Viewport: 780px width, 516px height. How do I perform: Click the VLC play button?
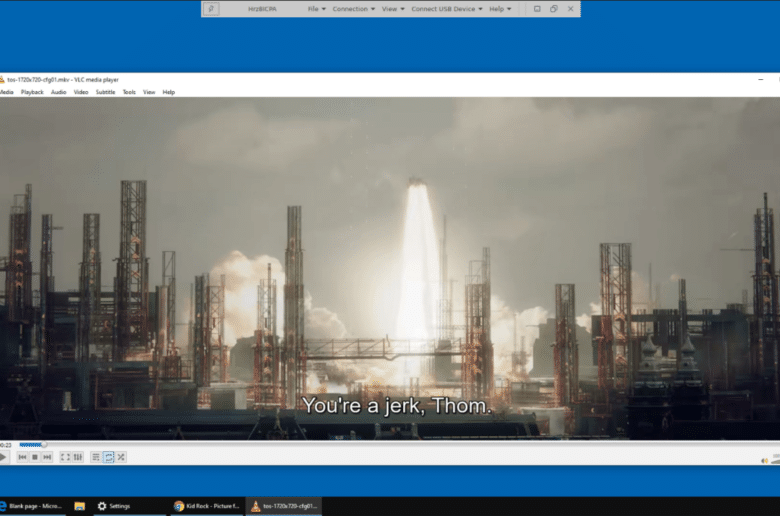[3, 457]
